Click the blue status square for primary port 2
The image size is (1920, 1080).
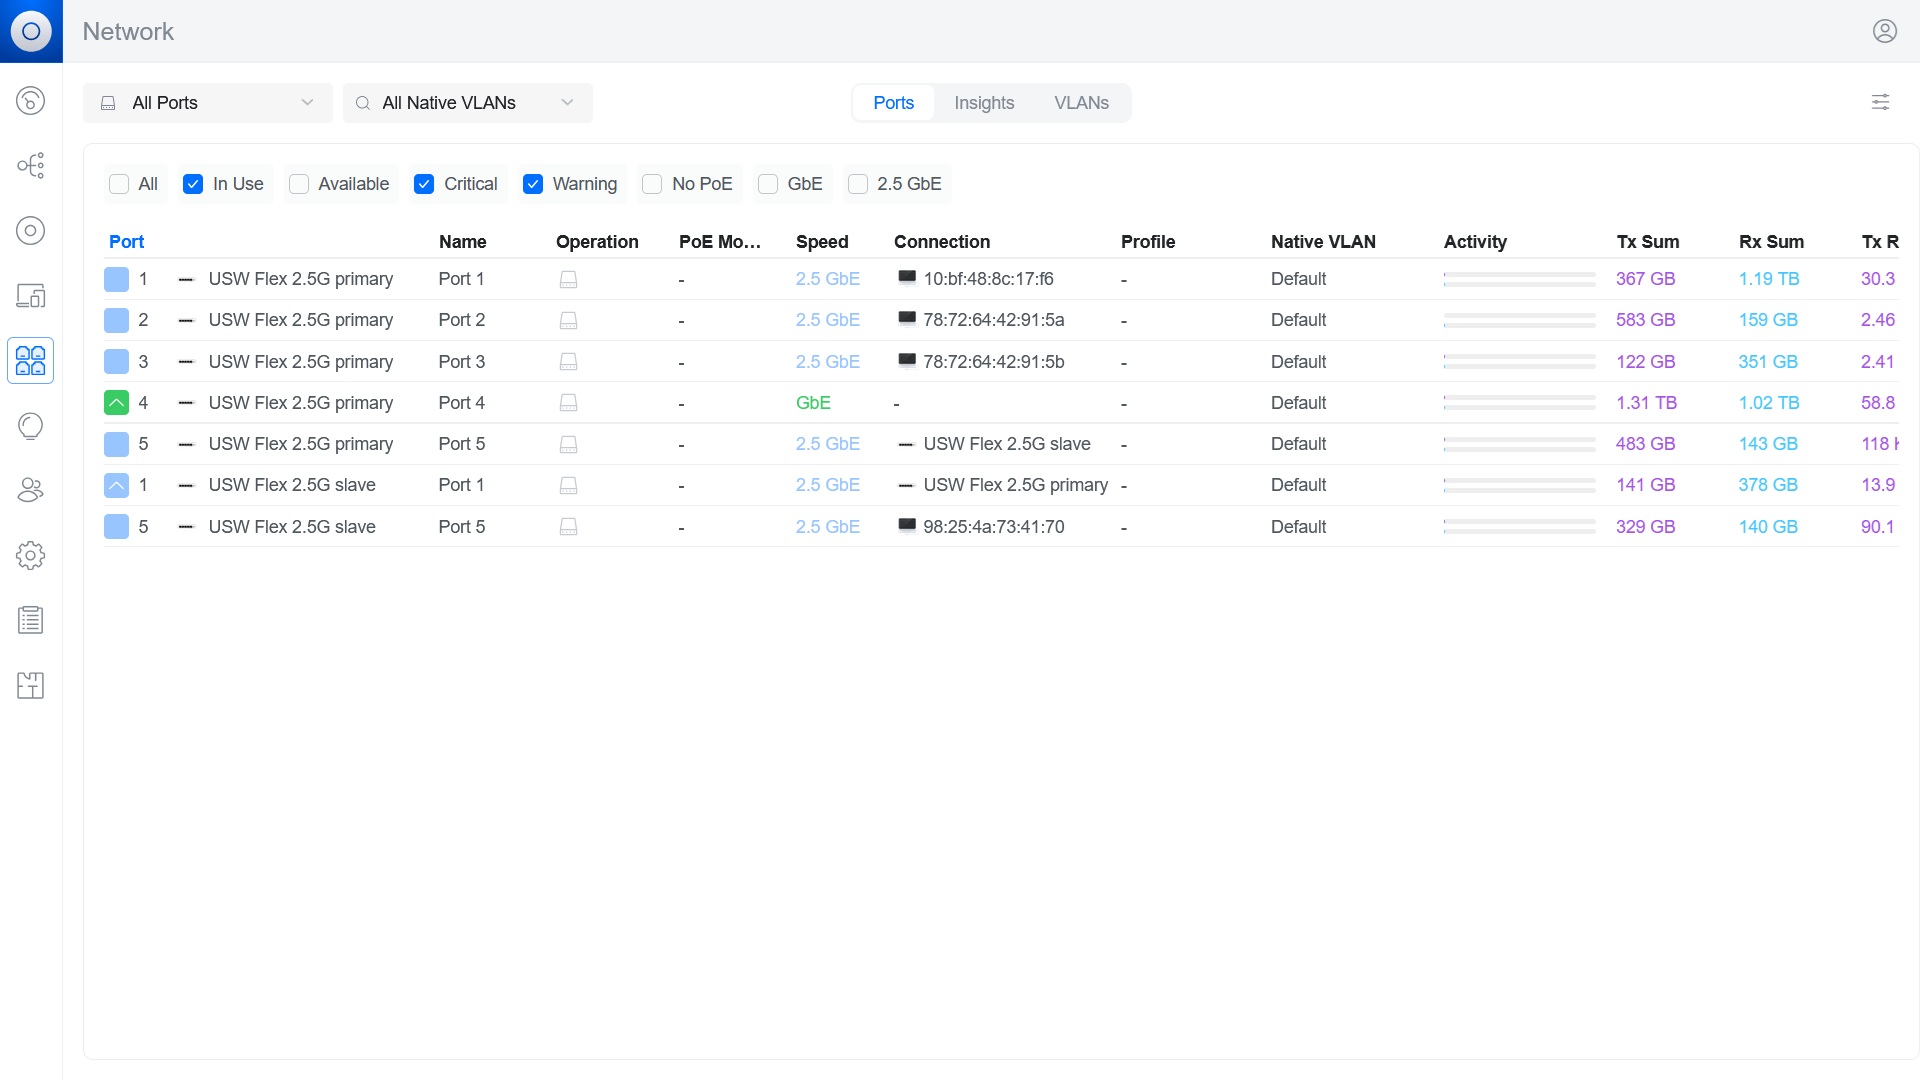(116, 320)
